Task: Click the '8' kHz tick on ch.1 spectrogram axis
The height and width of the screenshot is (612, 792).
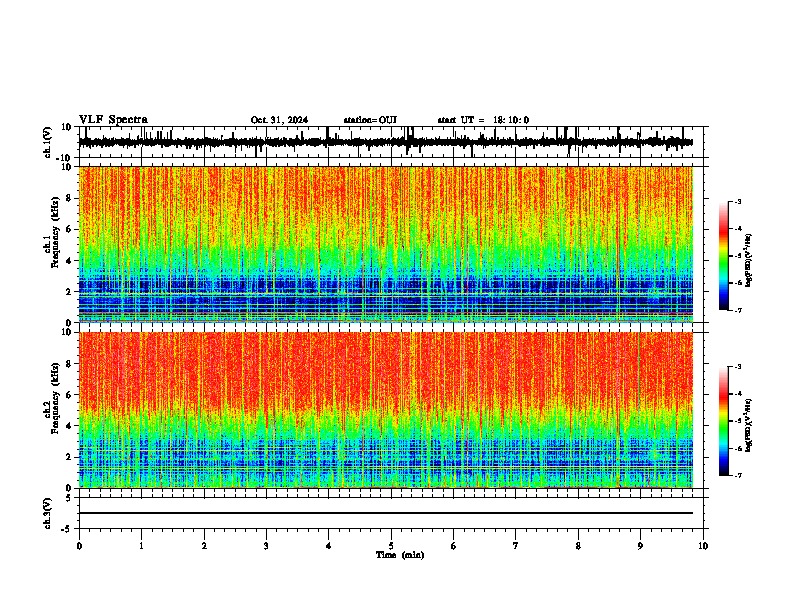Action: click(69, 198)
